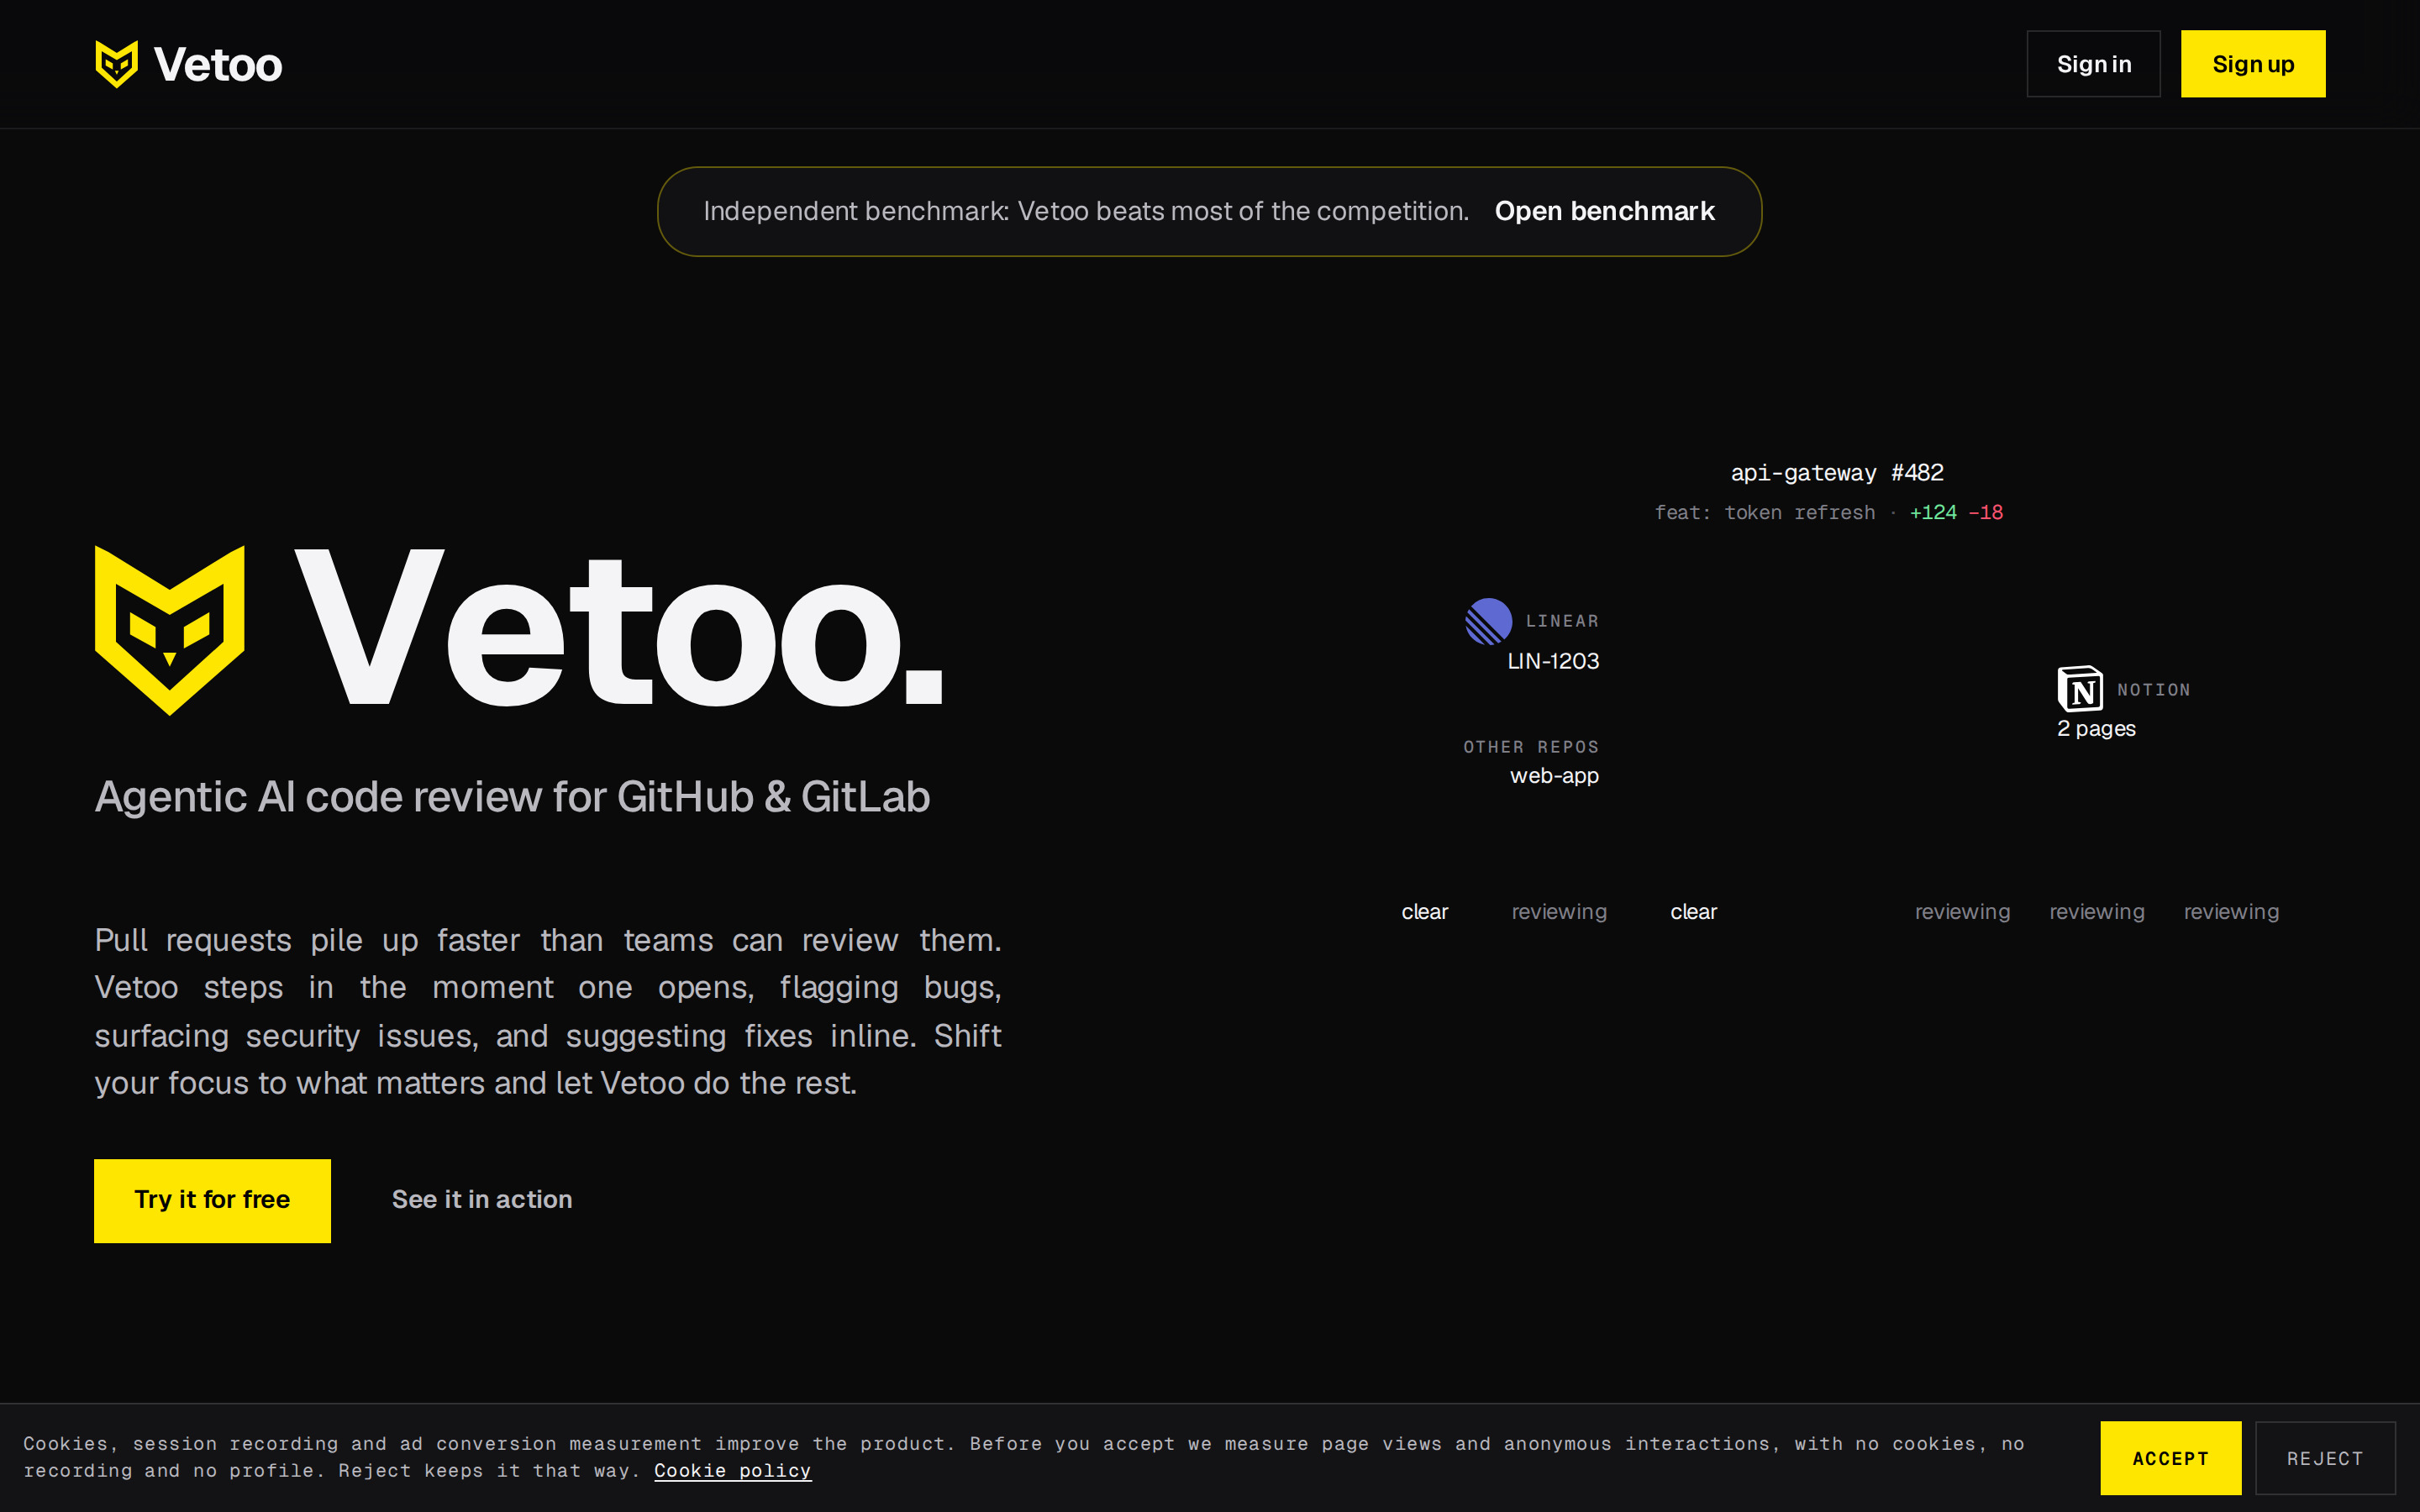This screenshot has width=2420, height=1512.
Task: Open benchmark link in banner
Action: pyautogui.click(x=1604, y=211)
